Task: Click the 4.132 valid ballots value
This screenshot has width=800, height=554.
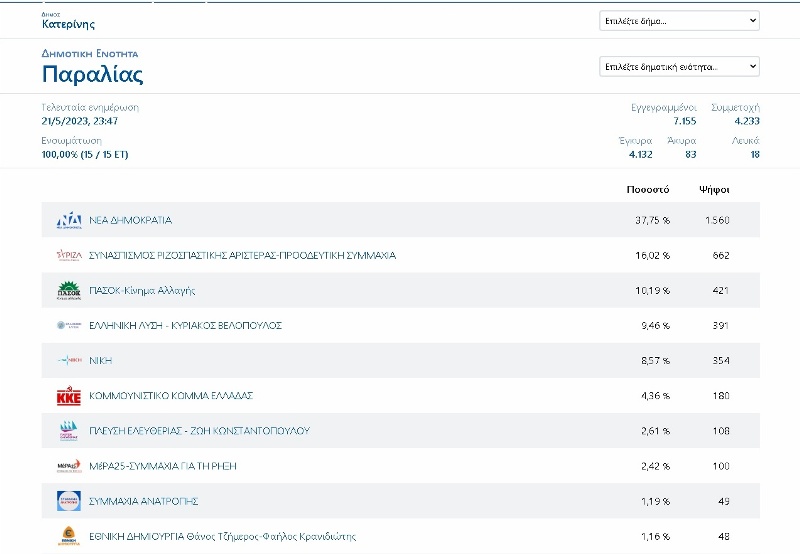Action: point(640,154)
